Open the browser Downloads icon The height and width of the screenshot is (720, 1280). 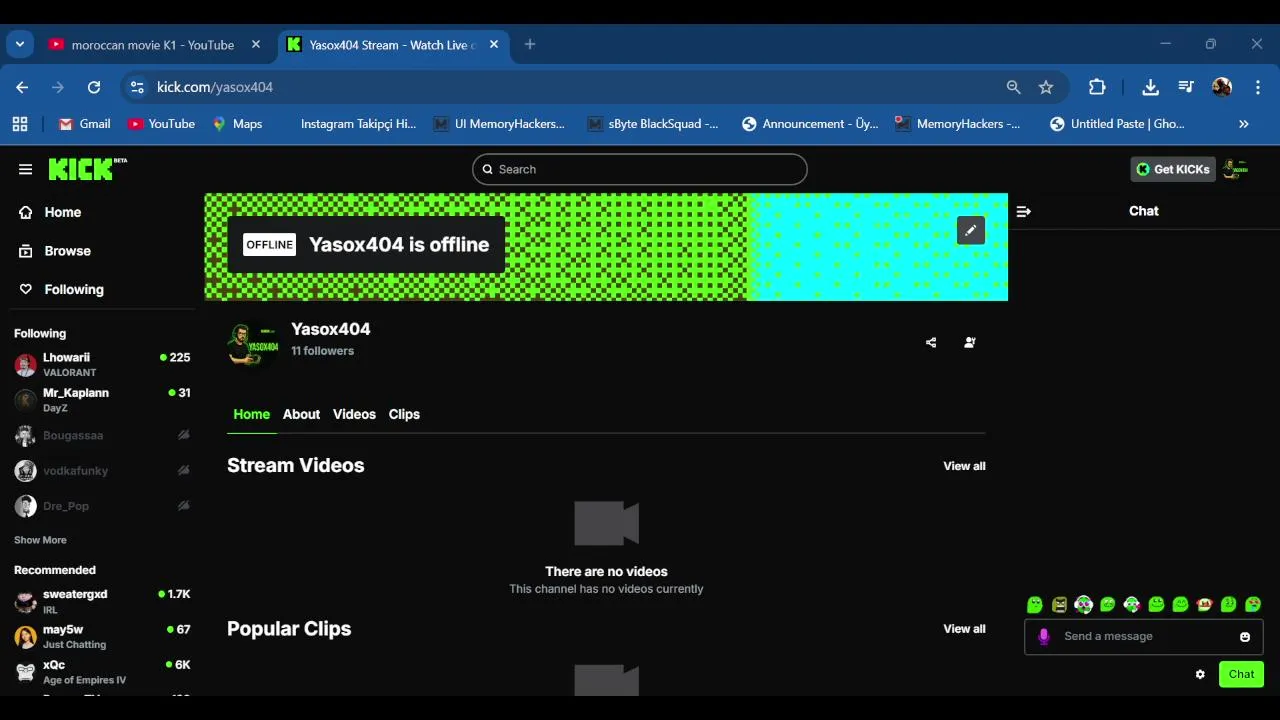click(x=1151, y=87)
